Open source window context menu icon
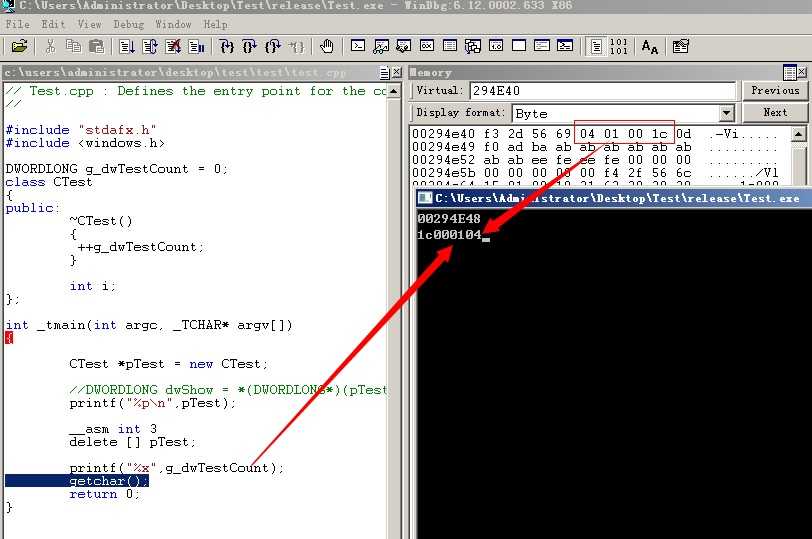 (384, 73)
